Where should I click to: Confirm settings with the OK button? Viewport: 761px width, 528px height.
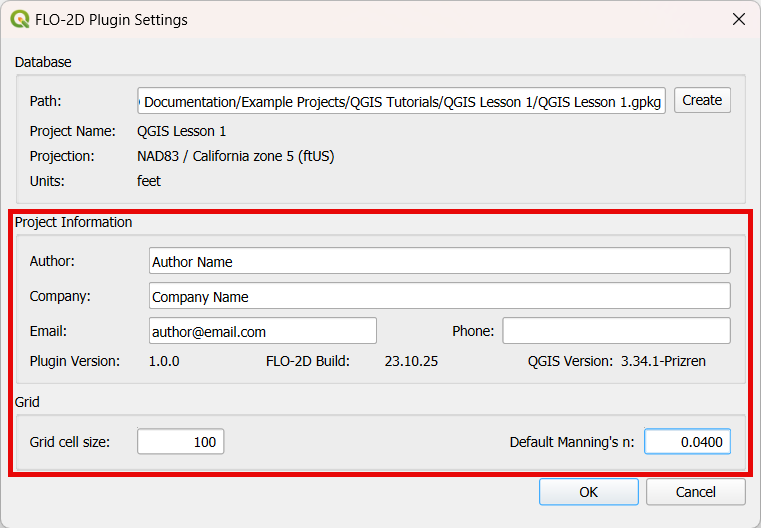pos(588,492)
